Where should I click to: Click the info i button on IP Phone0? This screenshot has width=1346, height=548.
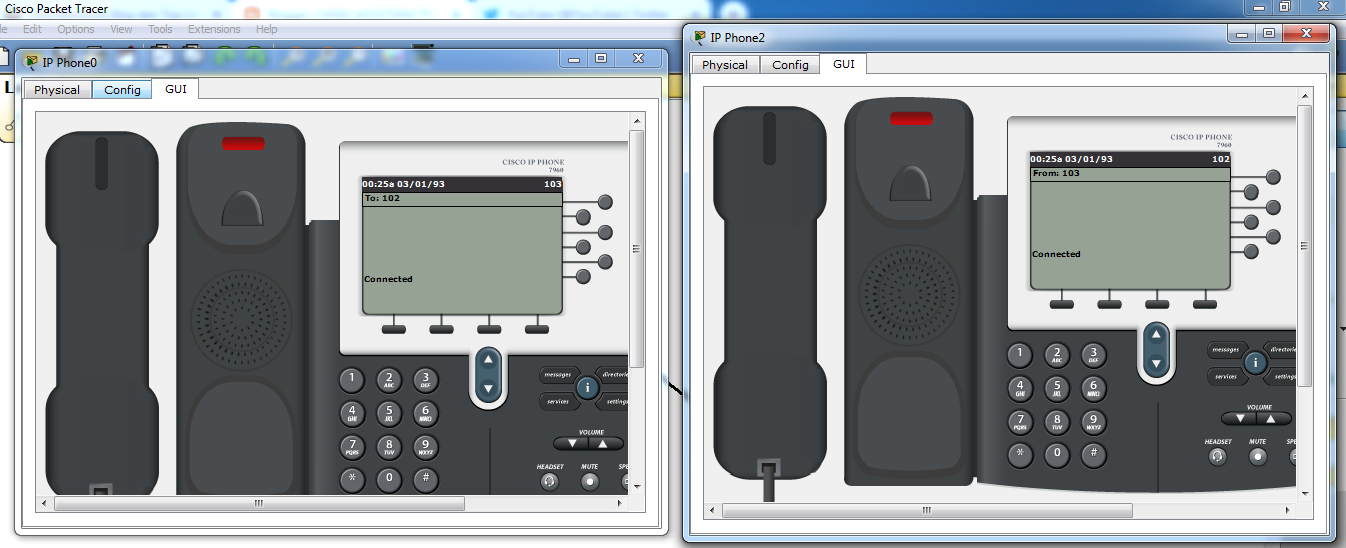point(587,388)
